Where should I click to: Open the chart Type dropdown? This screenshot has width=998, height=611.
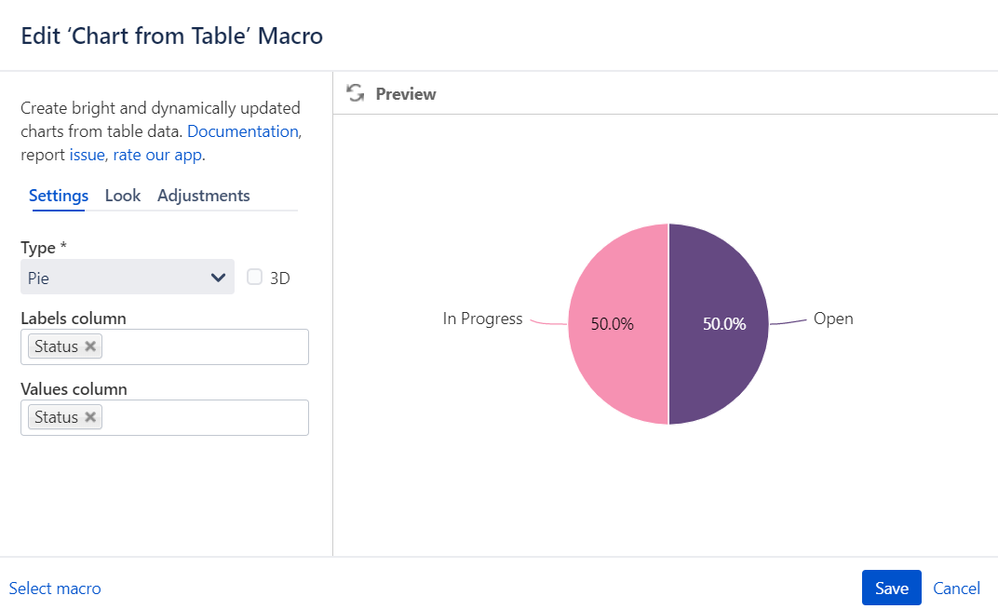pos(127,277)
